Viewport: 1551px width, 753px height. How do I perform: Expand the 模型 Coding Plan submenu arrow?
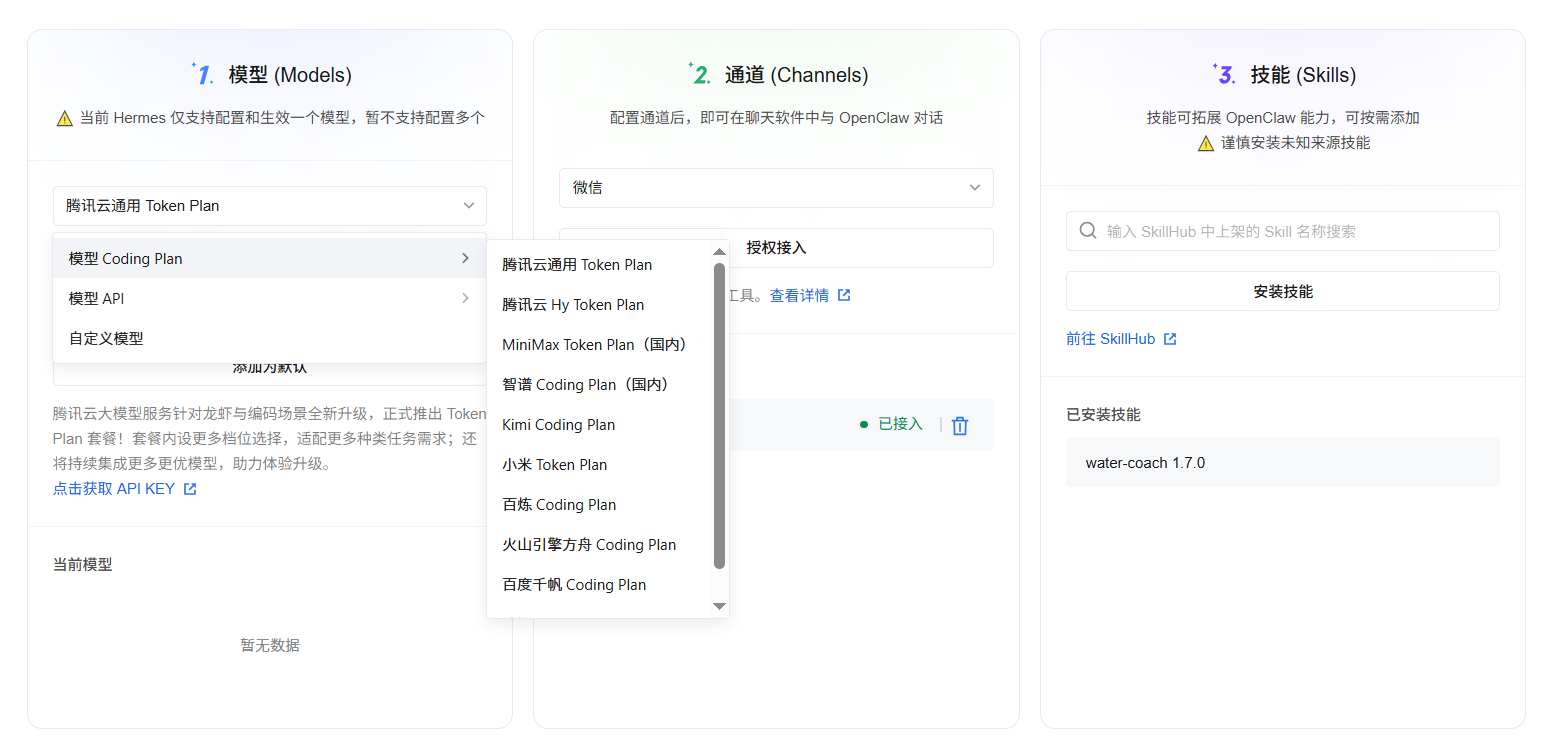[465, 258]
